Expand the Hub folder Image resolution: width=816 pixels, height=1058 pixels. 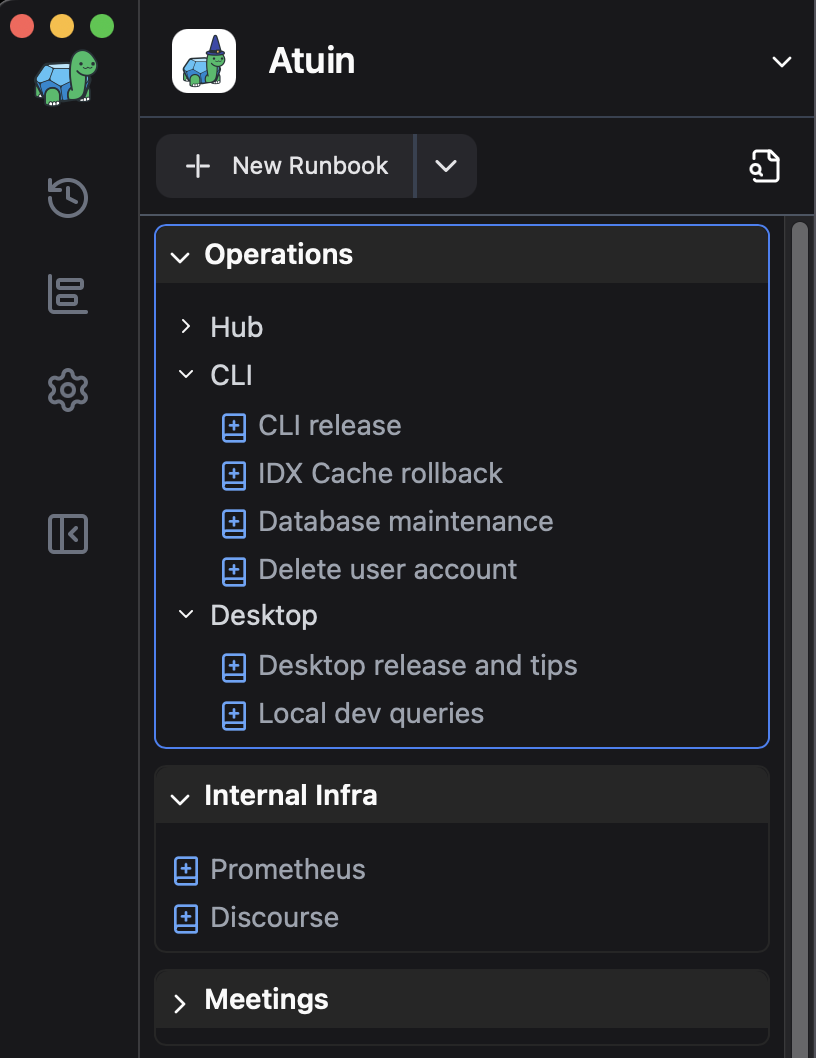[x=186, y=327]
